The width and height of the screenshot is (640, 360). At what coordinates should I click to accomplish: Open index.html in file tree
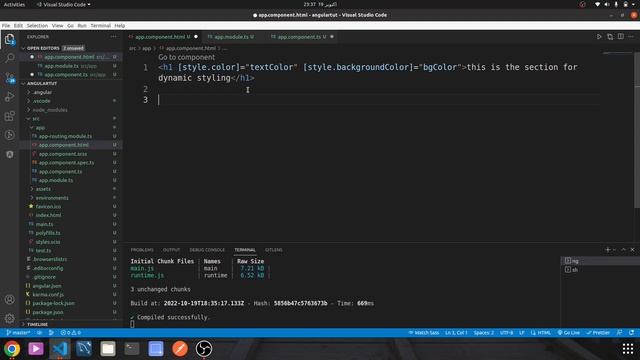pyautogui.click(x=48, y=215)
